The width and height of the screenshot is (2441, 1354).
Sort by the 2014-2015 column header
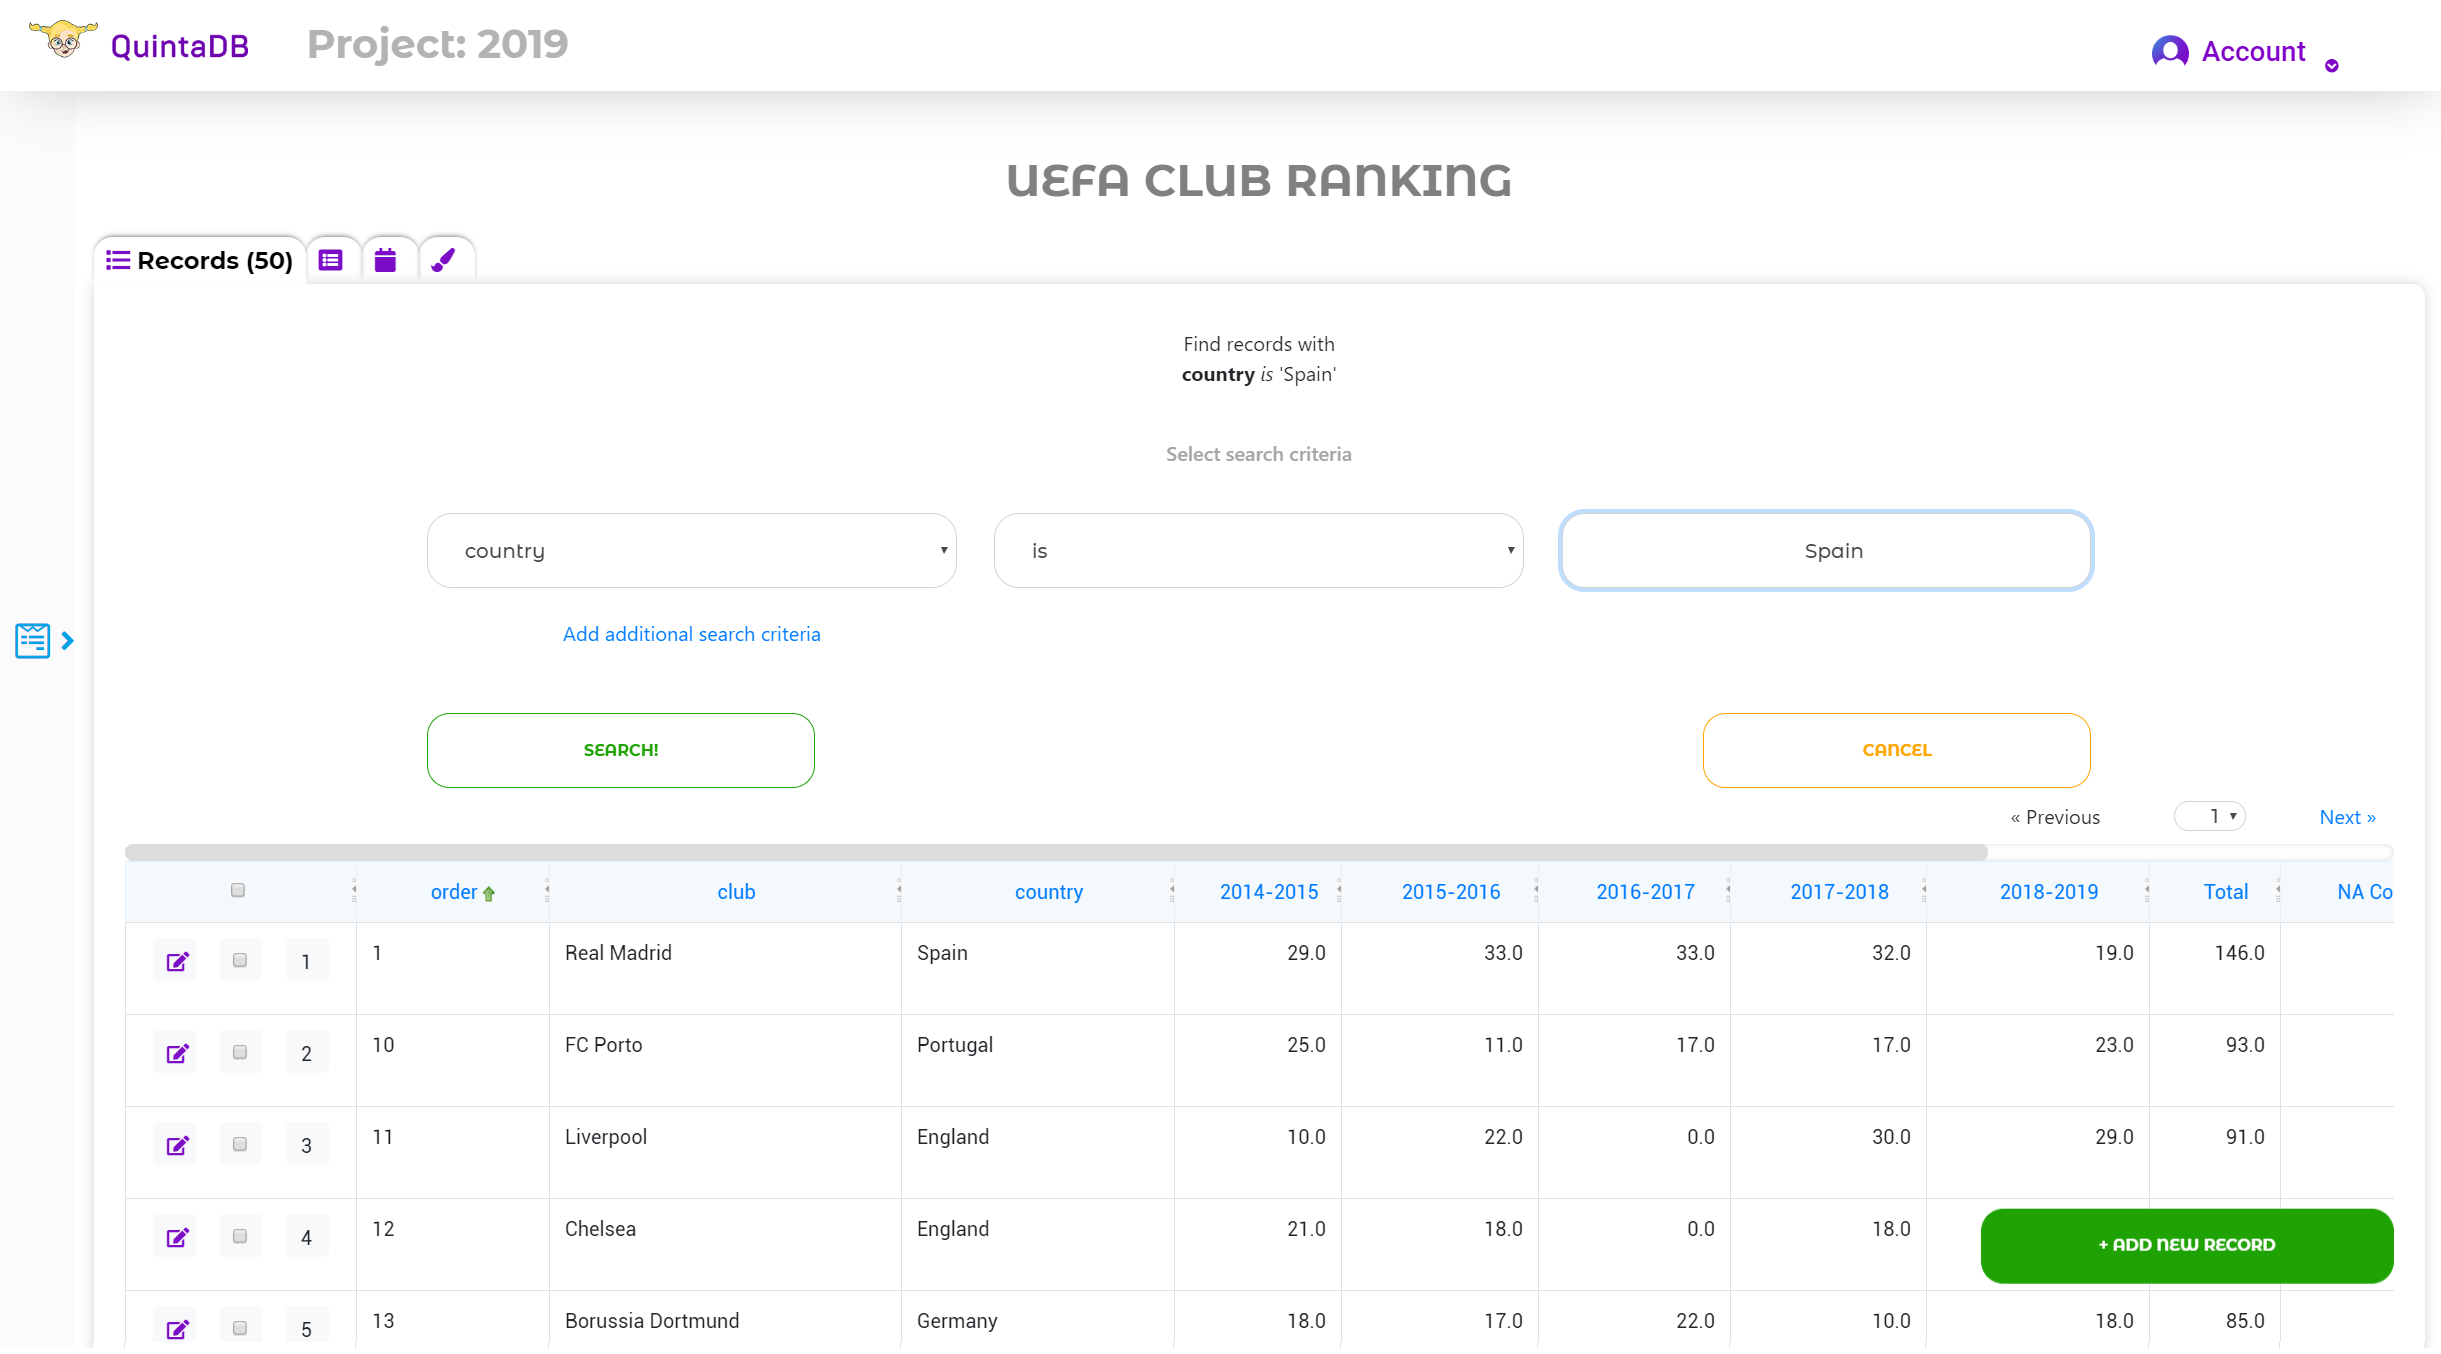click(x=1269, y=892)
